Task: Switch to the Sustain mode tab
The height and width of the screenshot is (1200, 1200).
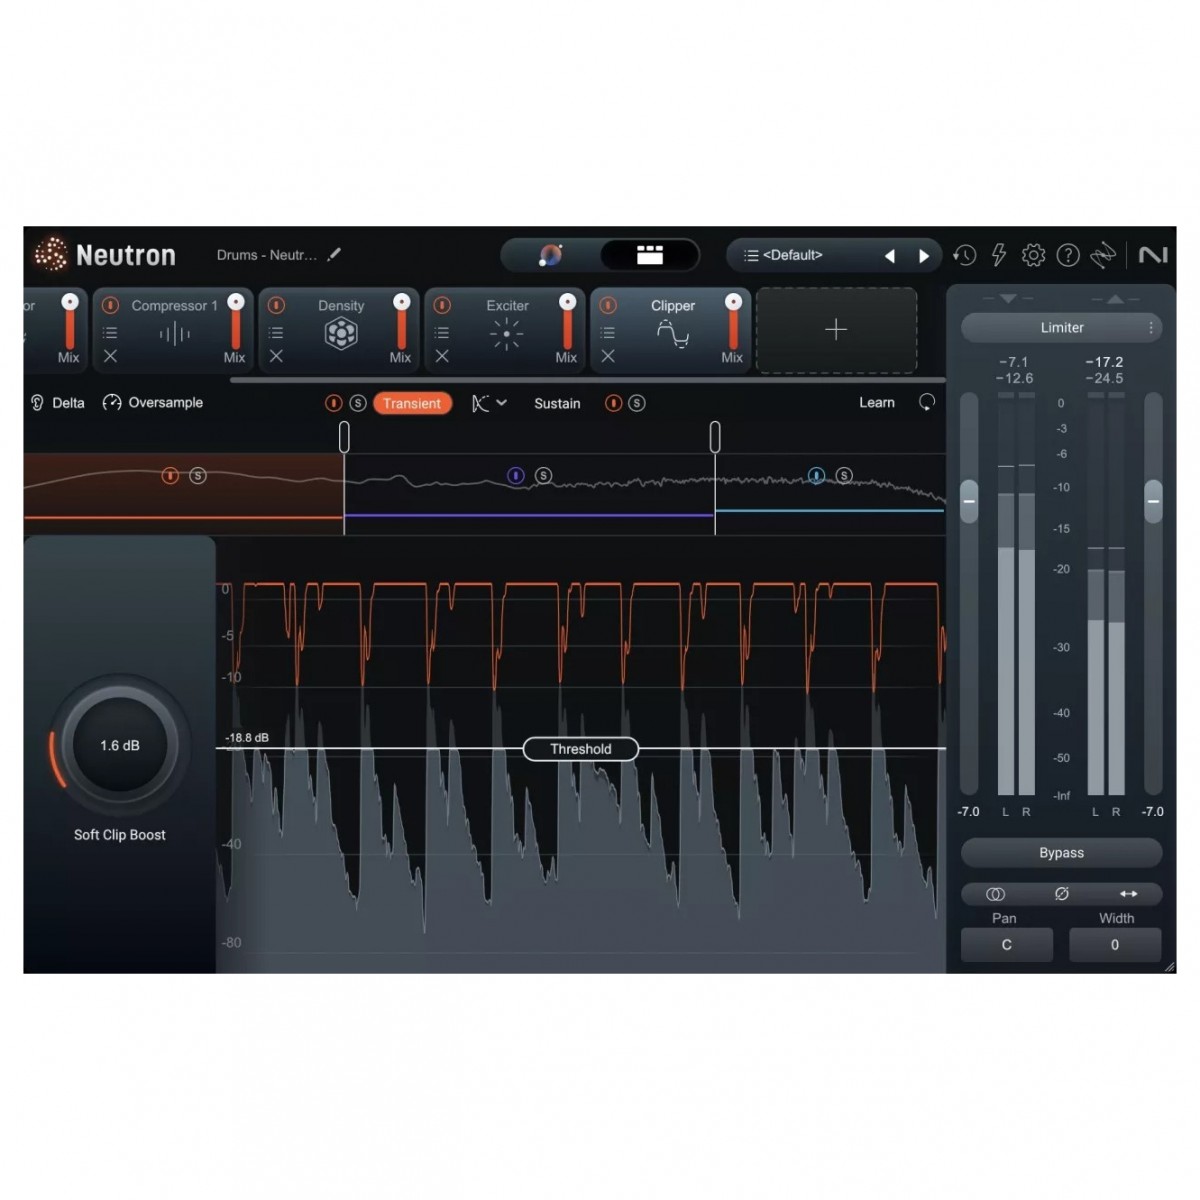Action: (x=557, y=403)
